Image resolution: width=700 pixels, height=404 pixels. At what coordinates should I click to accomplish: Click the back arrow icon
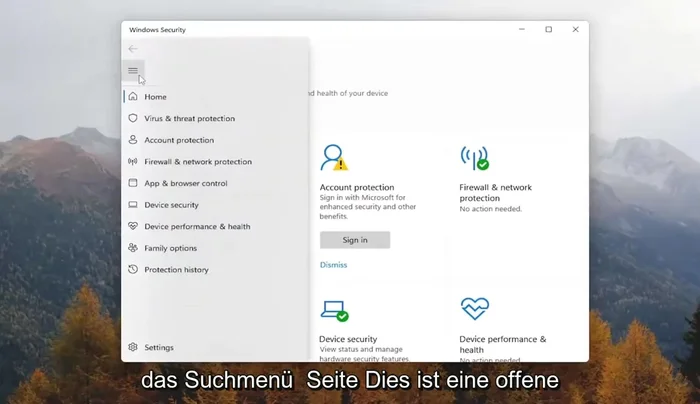tap(133, 49)
